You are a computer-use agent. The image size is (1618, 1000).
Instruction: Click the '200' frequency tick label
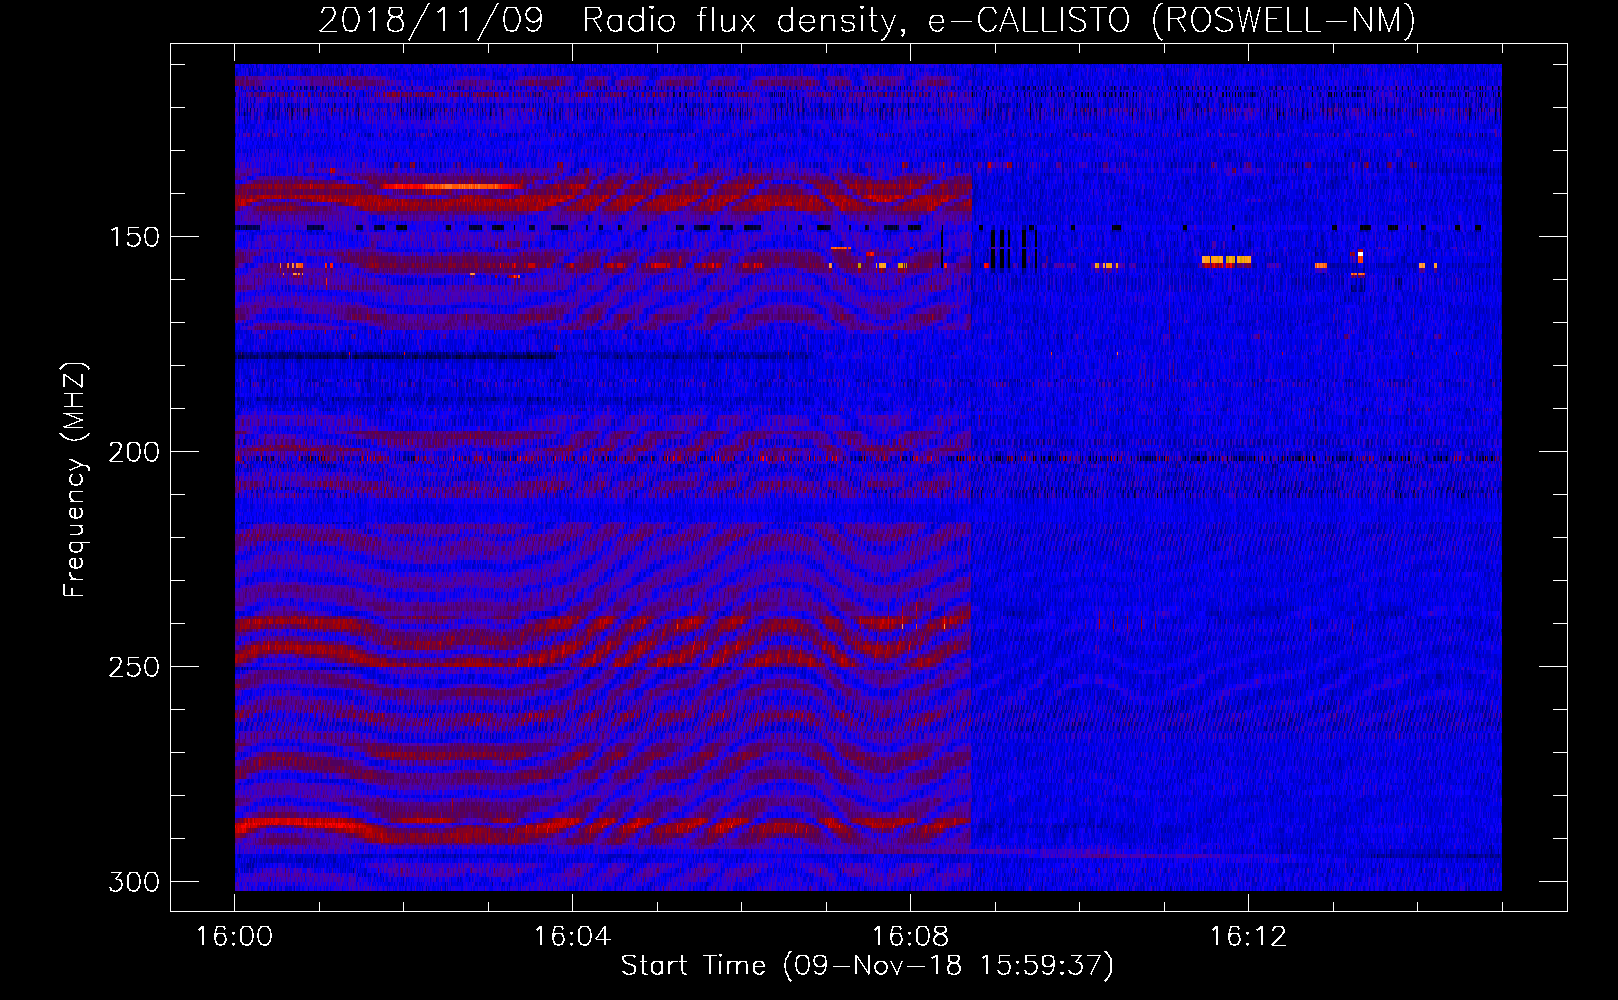tap(133, 453)
